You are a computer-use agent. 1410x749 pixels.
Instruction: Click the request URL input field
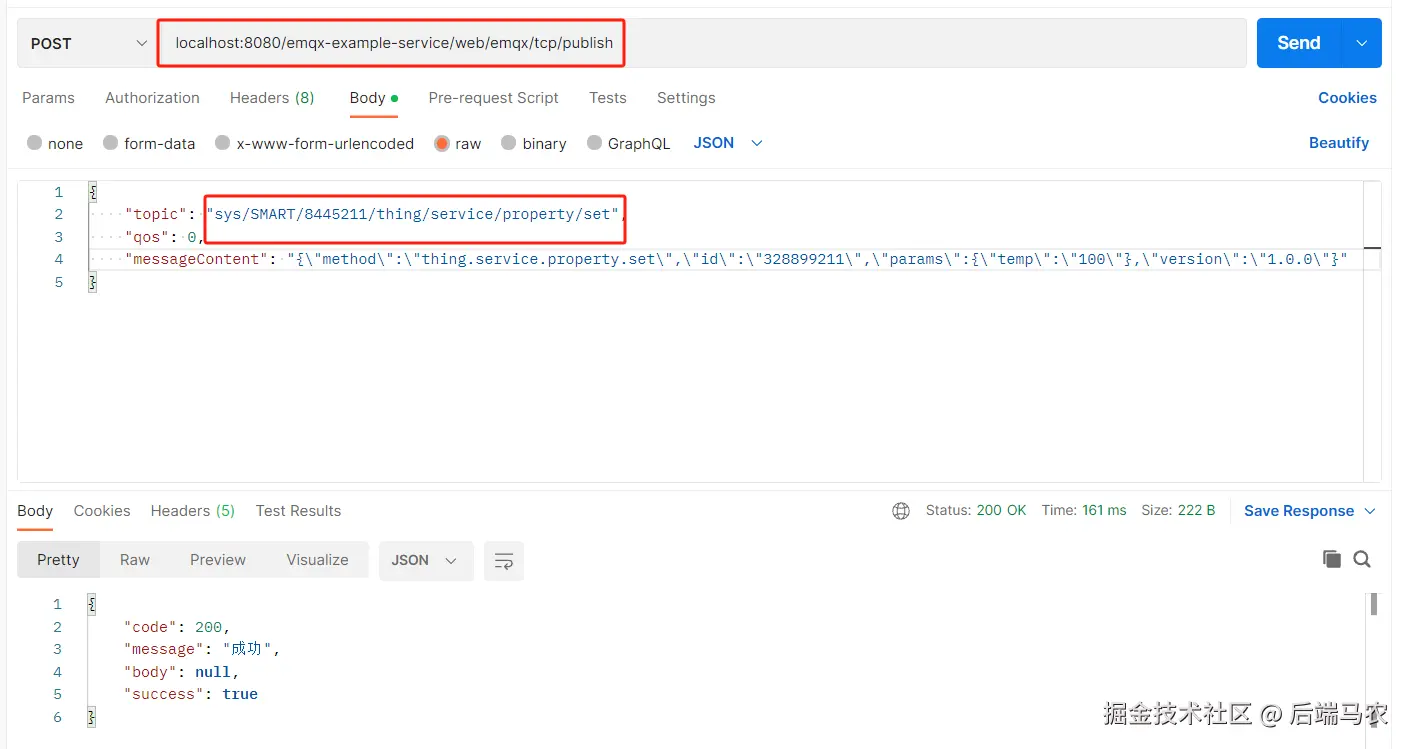700,43
